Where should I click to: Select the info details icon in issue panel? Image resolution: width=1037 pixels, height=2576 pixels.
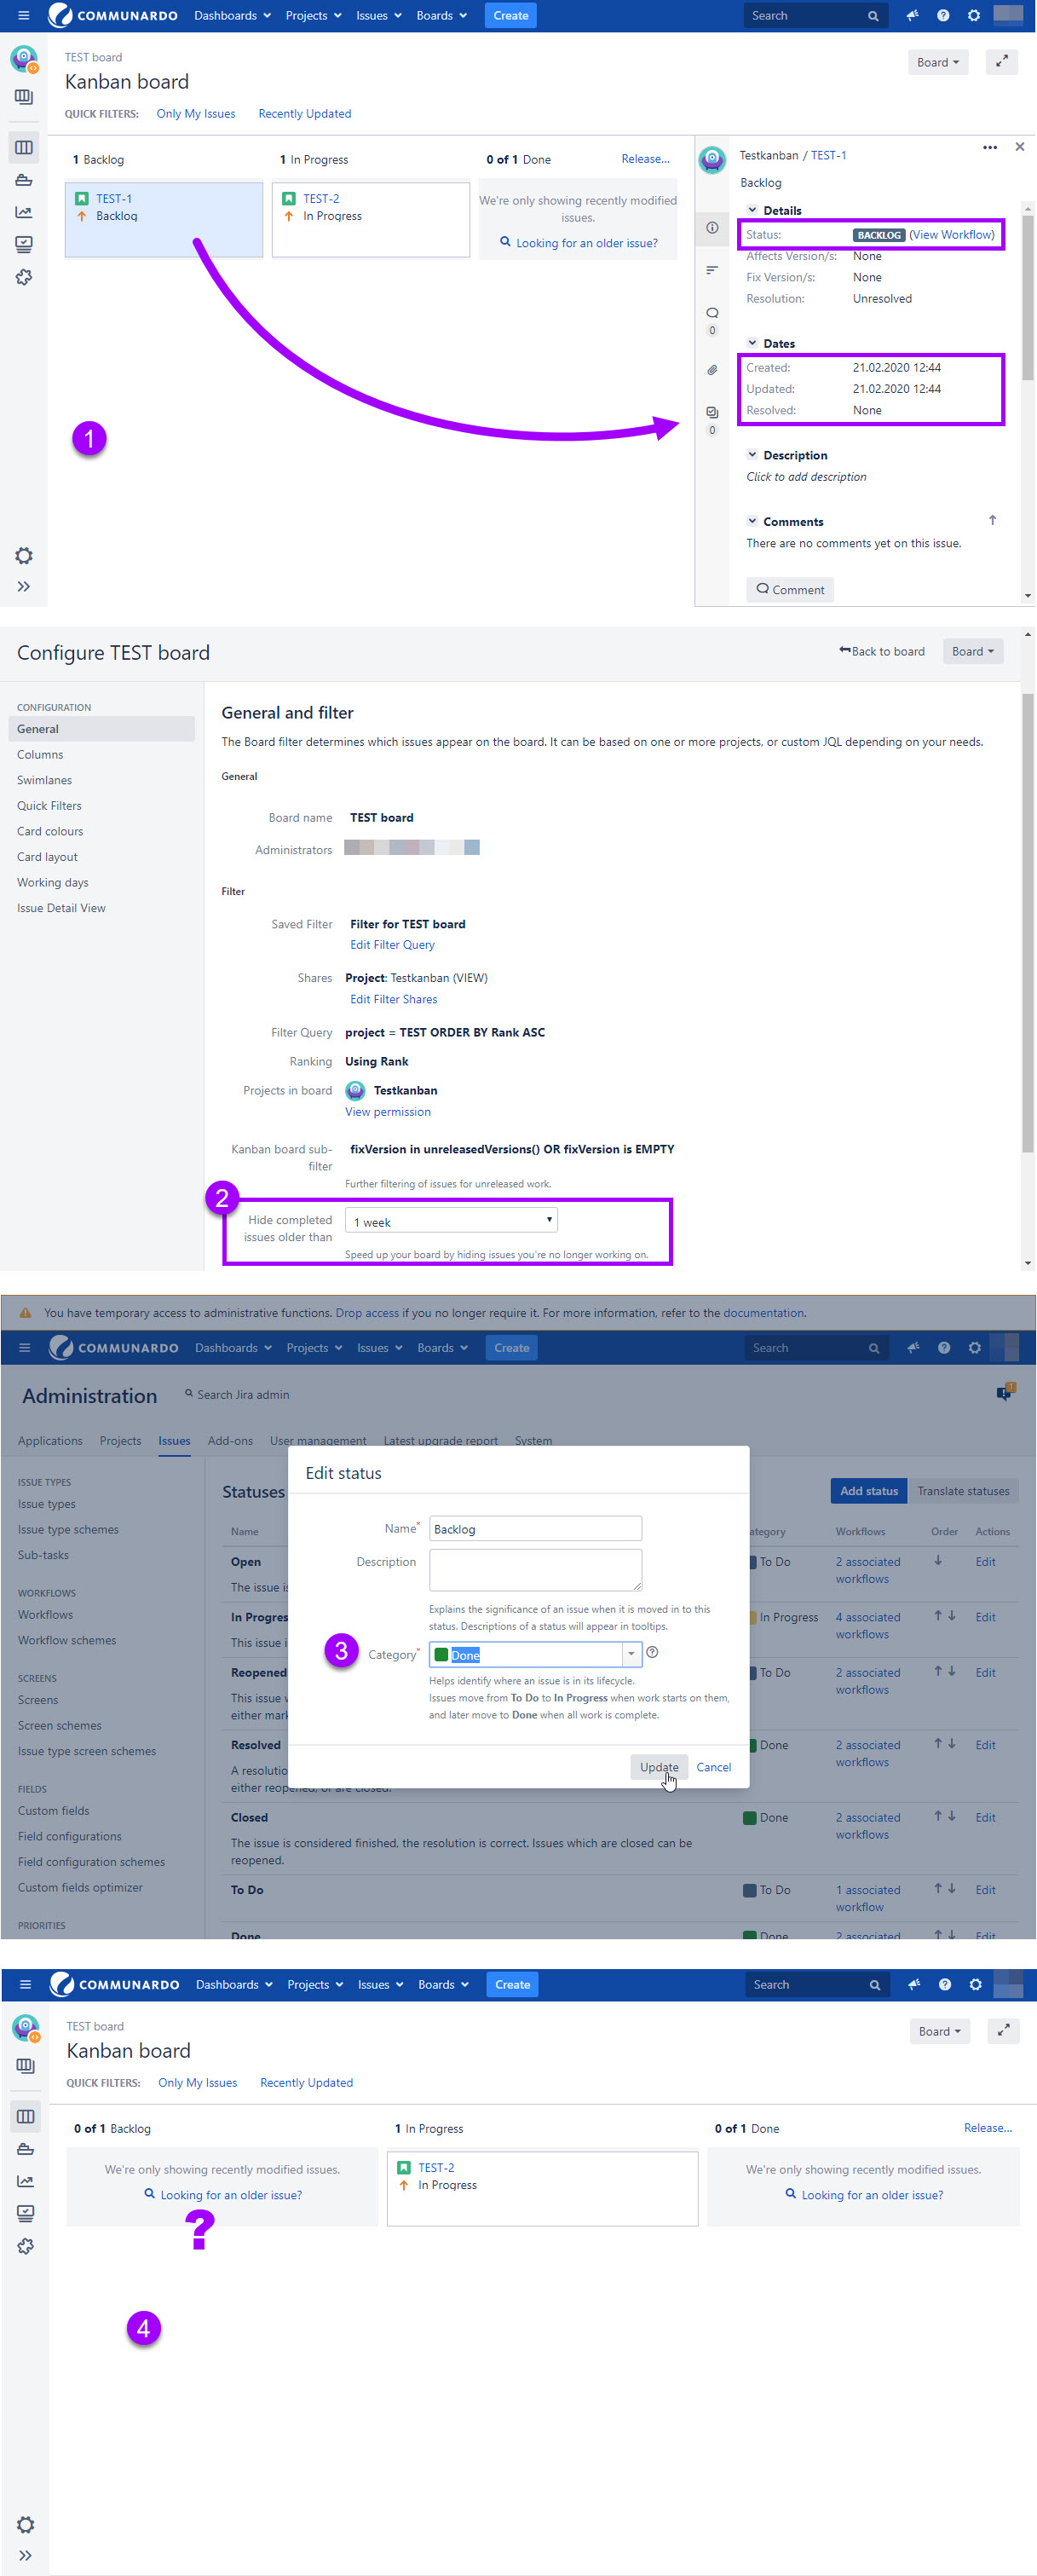(712, 228)
